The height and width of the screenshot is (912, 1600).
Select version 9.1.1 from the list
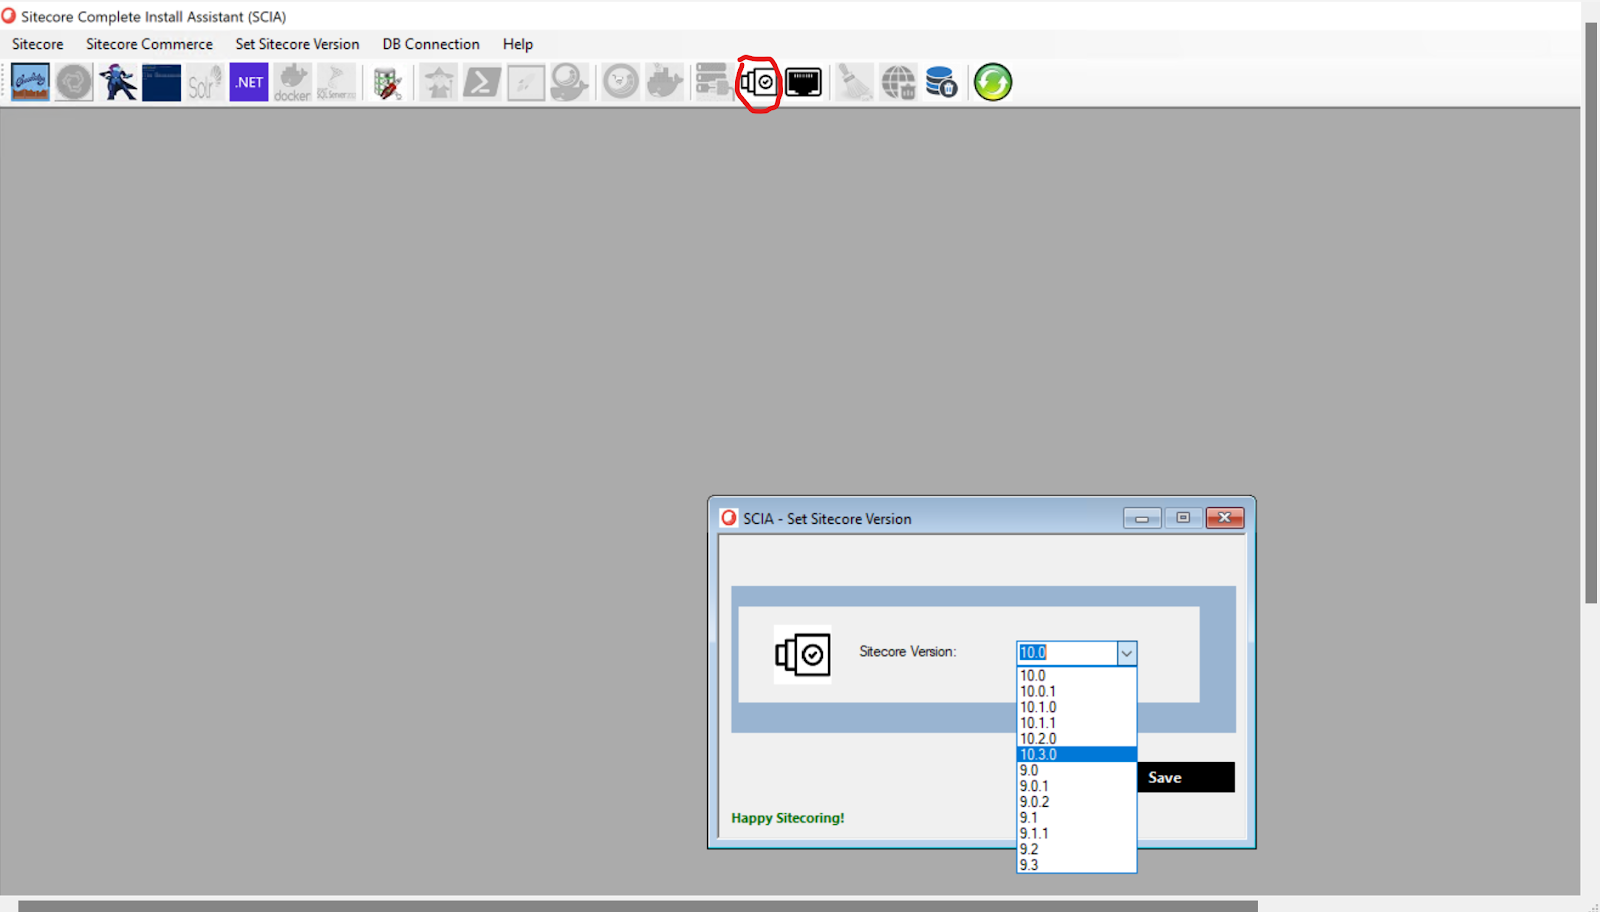[x=1076, y=833]
